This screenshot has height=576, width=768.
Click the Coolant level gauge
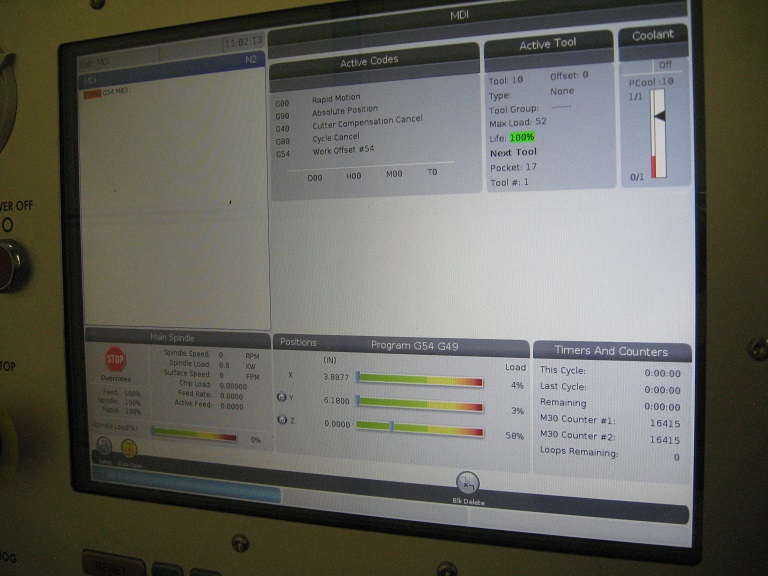pyautogui.click(x=658, y=133)
